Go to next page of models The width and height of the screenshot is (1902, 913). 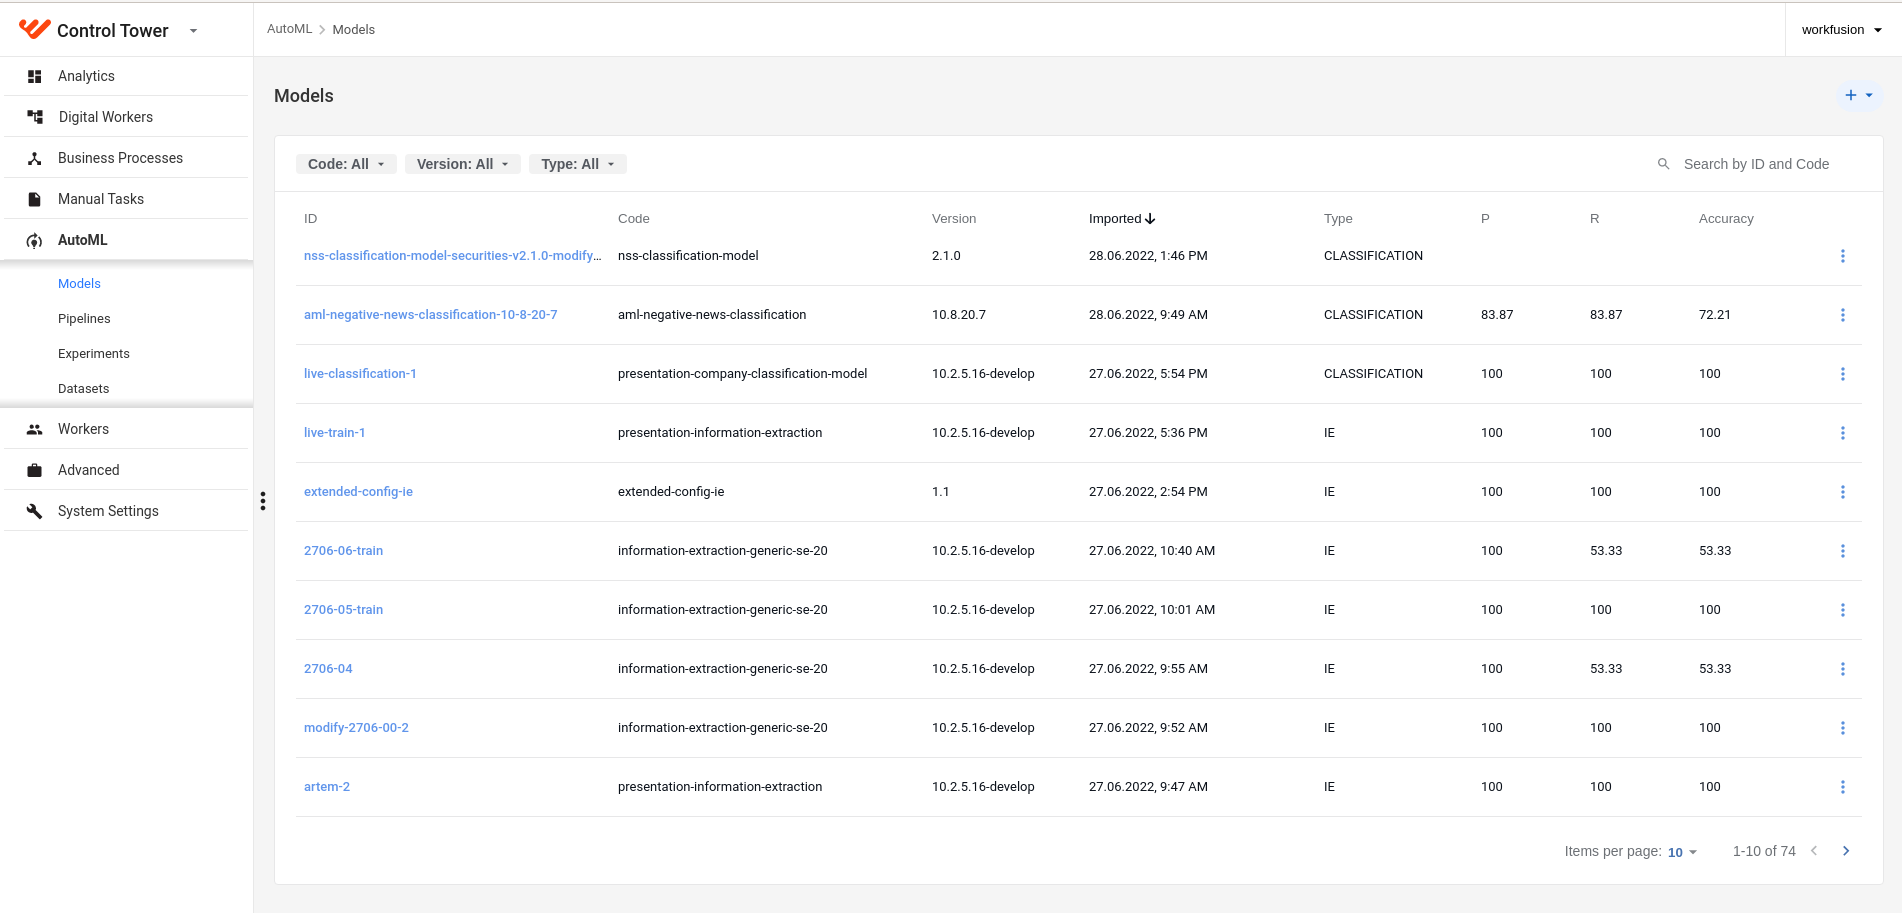(1846, 851)
